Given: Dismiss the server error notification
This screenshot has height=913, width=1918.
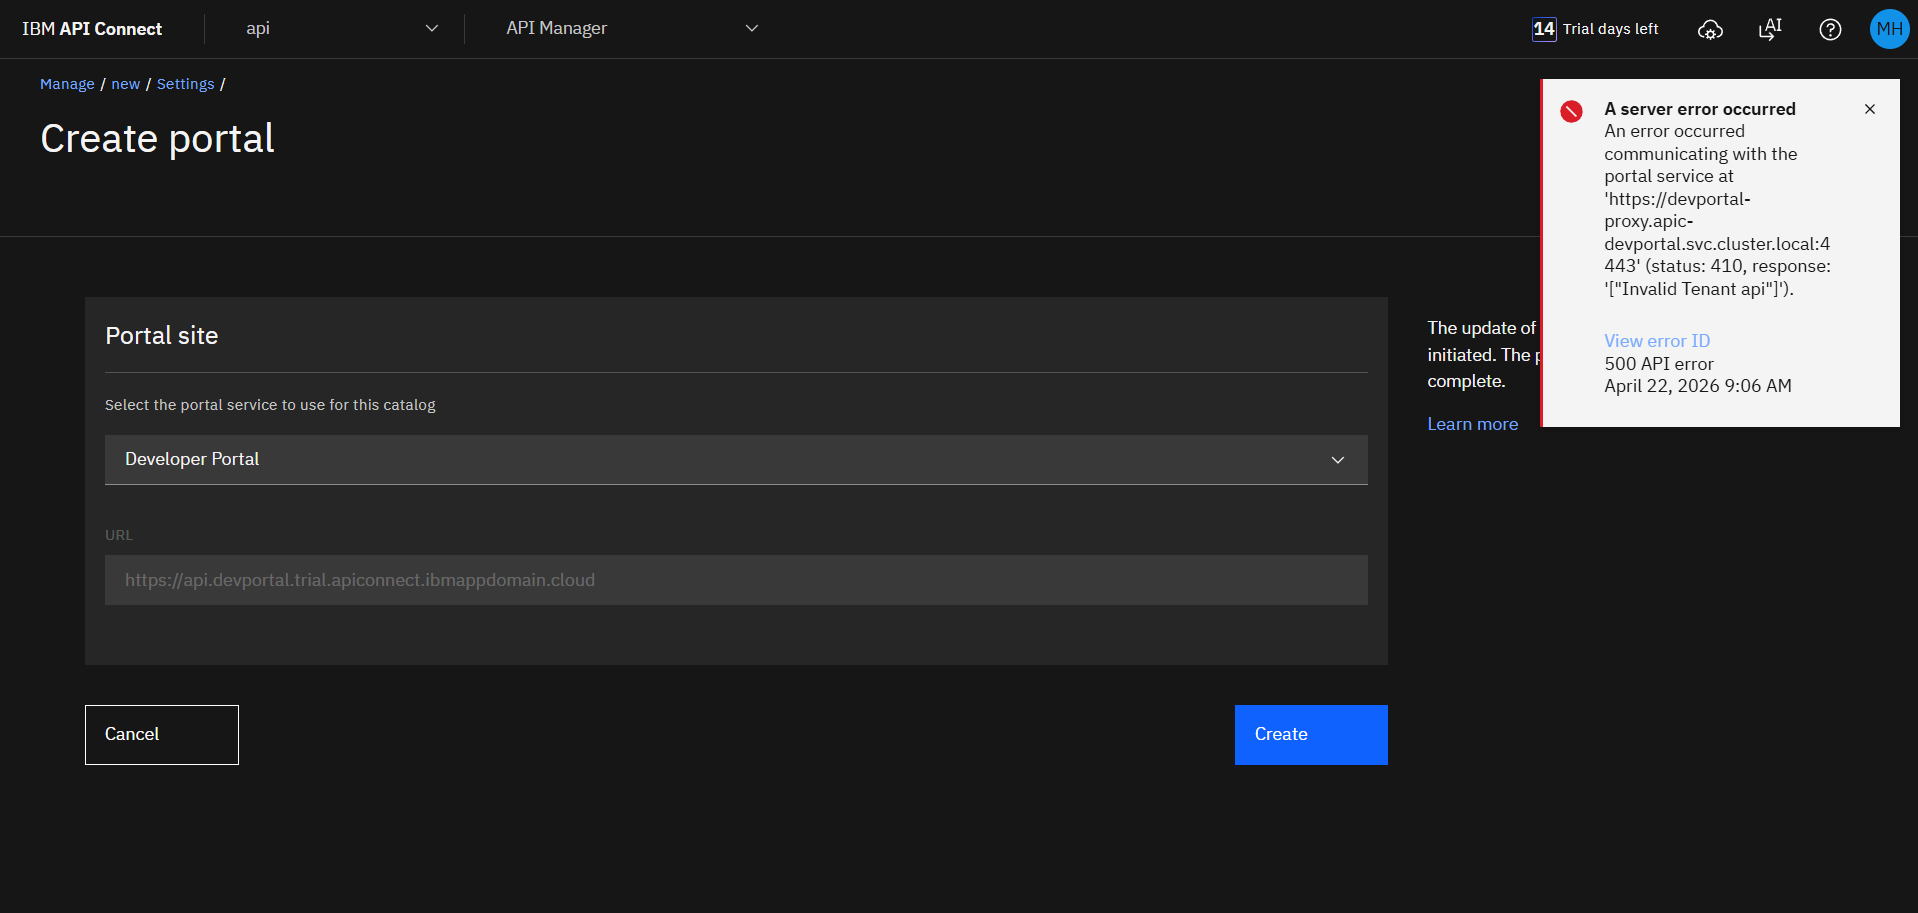Looking at the screenshot, I should [x=1870, y=109].
